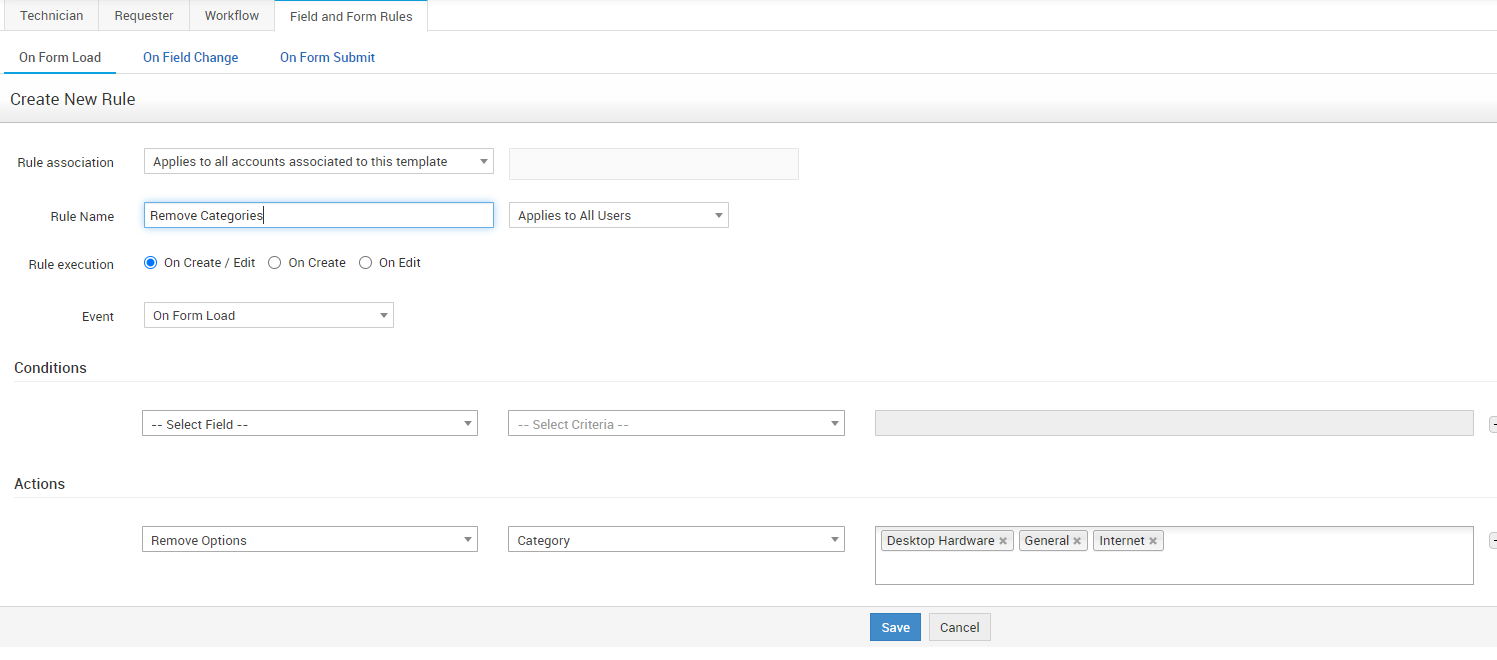The image size is (1497, 660).
Task: Cancel rule creation
Action: pyautogui.click(x=959, y=627)
